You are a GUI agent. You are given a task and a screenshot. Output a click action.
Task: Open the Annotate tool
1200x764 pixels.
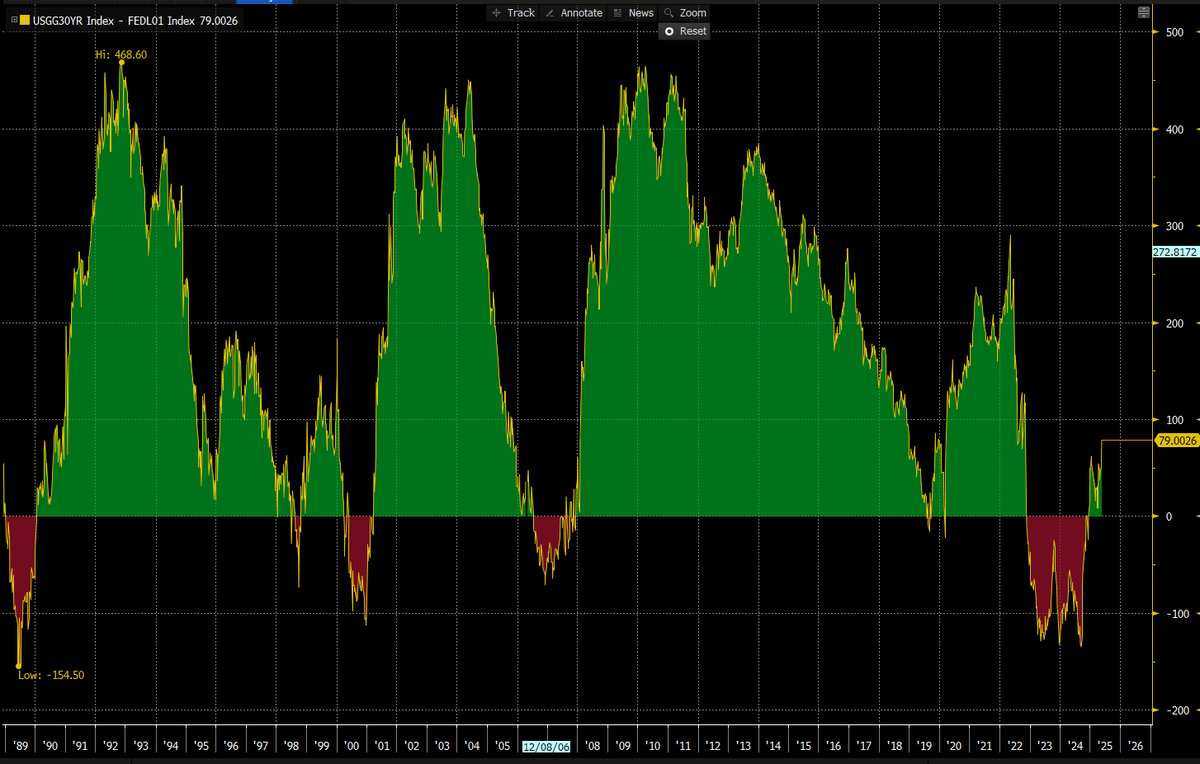[x=574, y=13]
